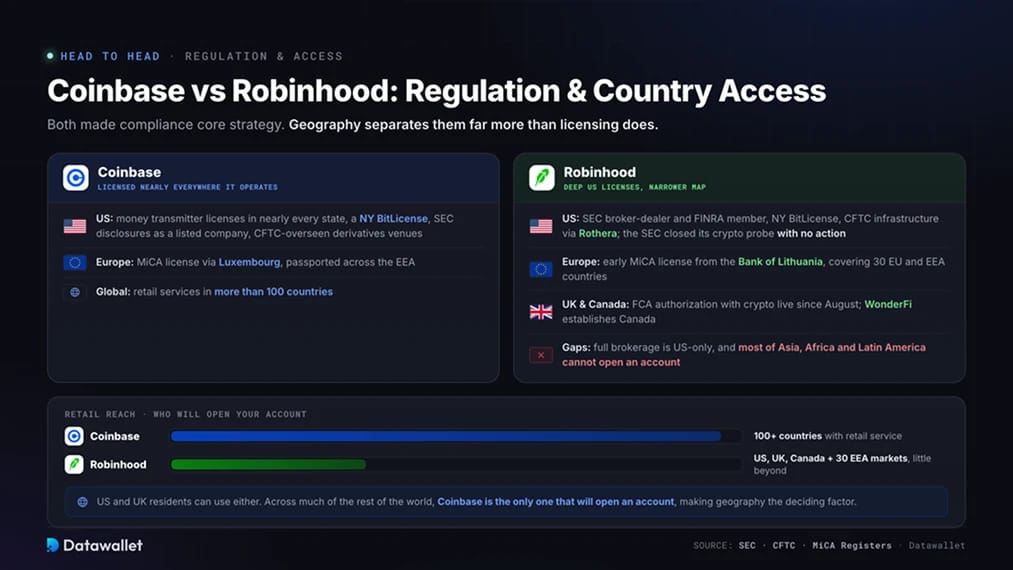This screenshot has height=570, width=1013.
Task: Click the EU flag in the Coinbase card
Action: (x=75, y=262)
